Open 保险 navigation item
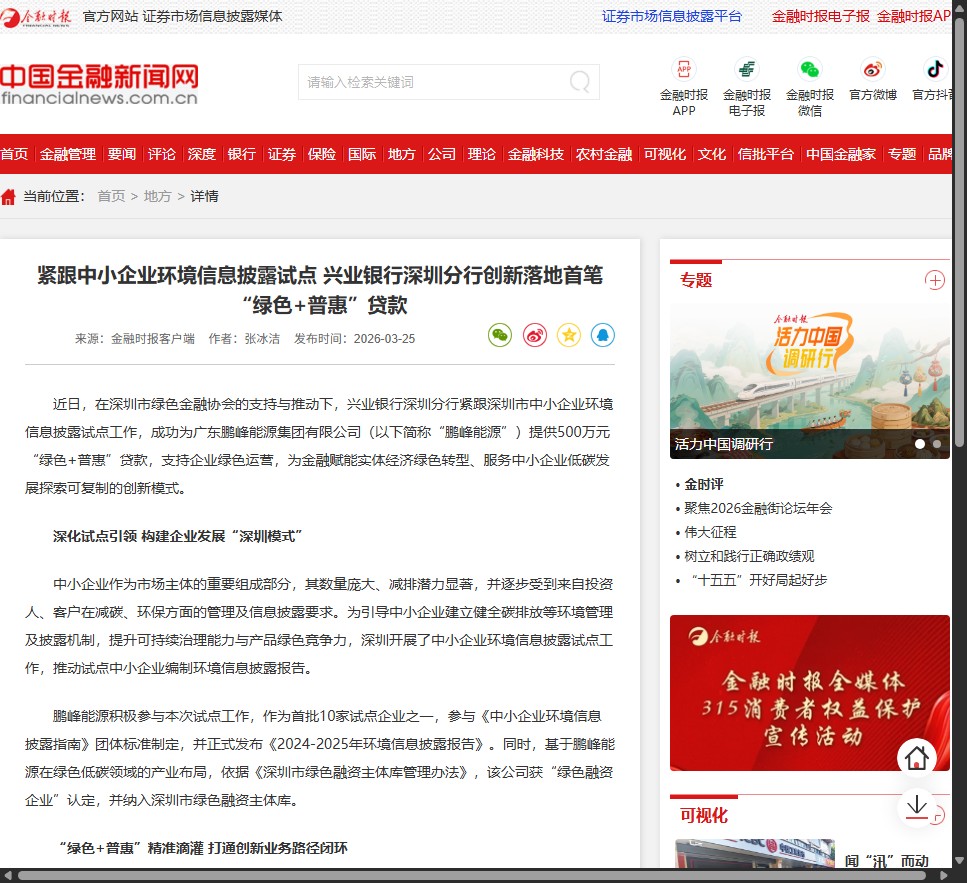 click(x=322, y=154)
